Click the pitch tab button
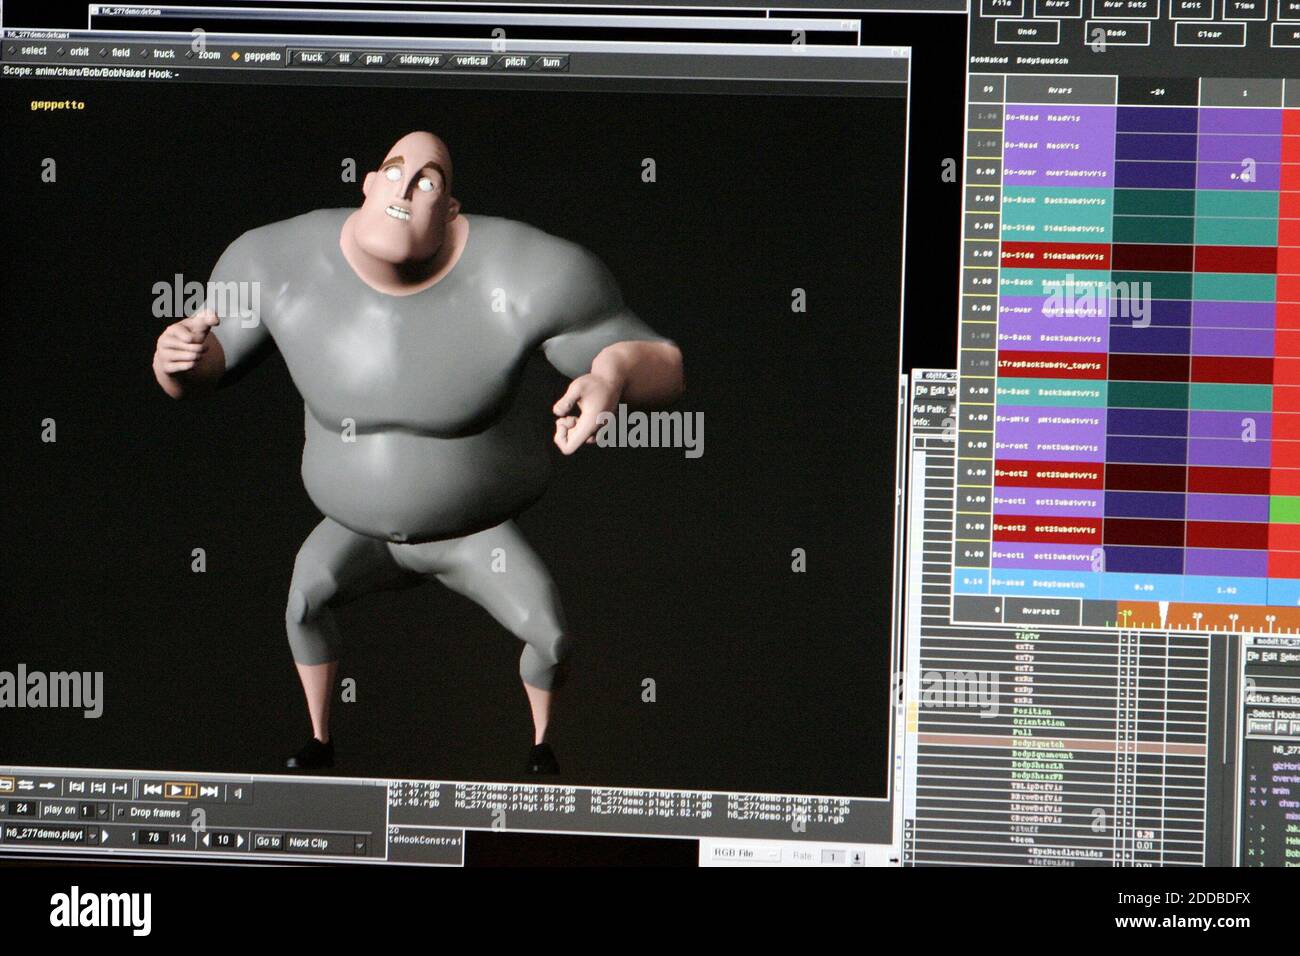Image resolution: width=1300 pixels, height=956 pixels. 515,61
